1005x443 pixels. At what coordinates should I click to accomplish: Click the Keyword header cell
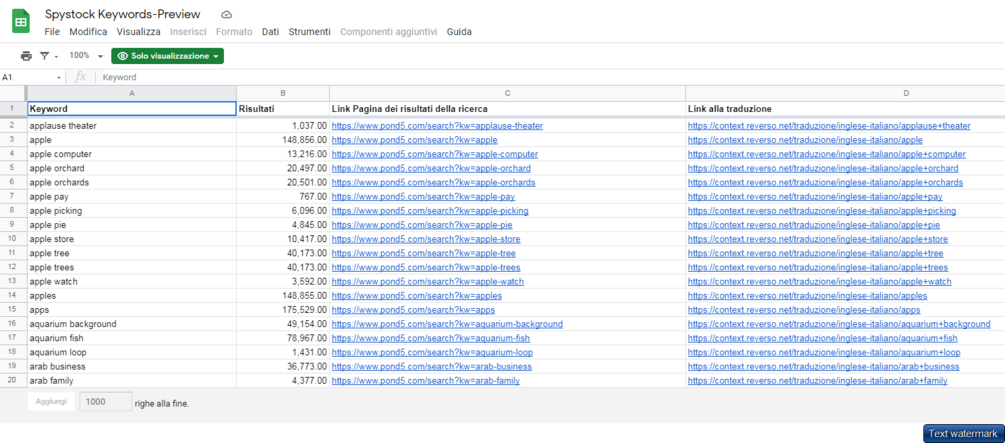click(131, 109)
